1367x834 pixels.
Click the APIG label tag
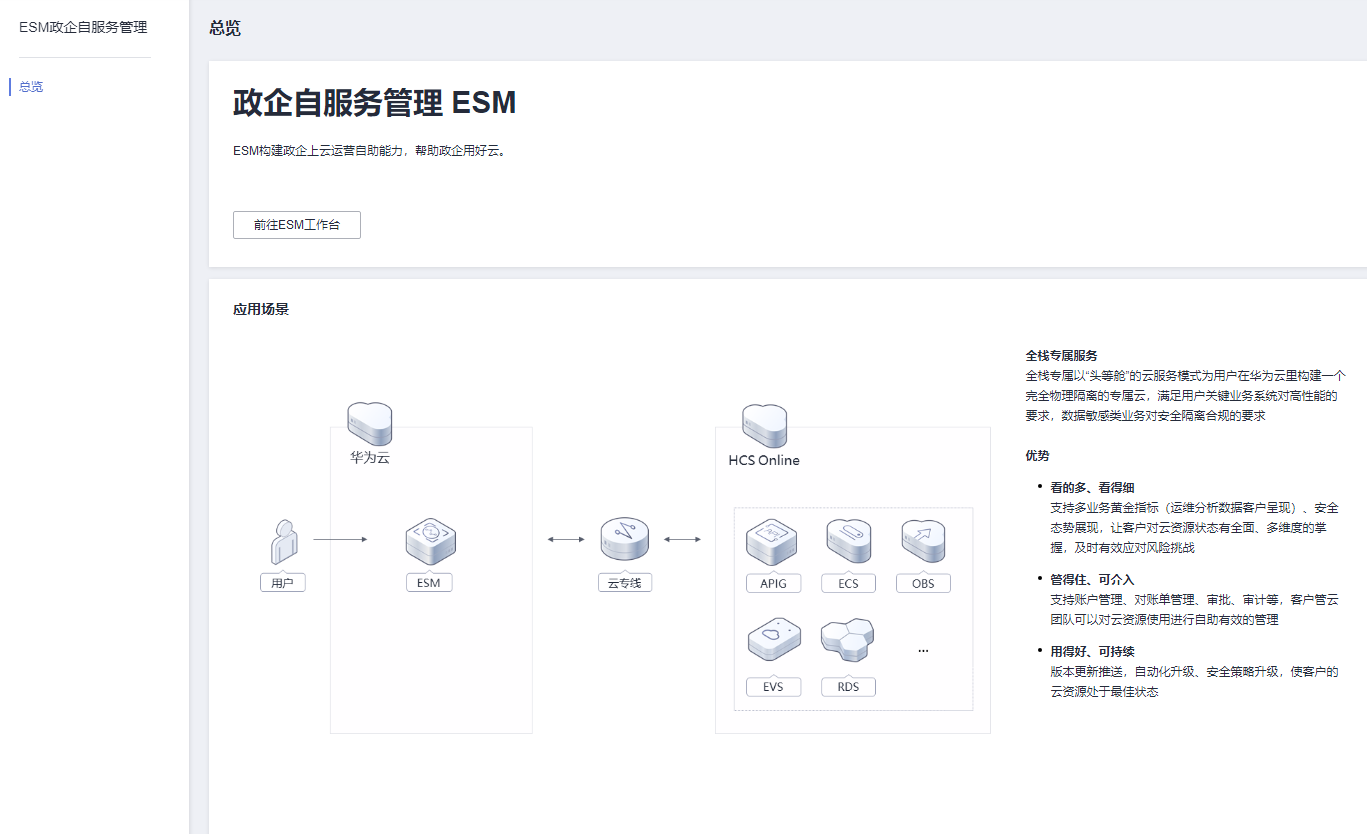[773, 583]
